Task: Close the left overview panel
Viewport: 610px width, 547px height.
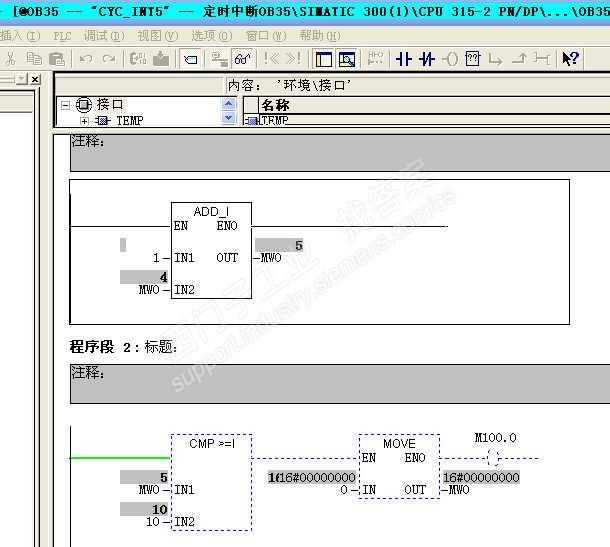Action: click(x=35, y=79)
